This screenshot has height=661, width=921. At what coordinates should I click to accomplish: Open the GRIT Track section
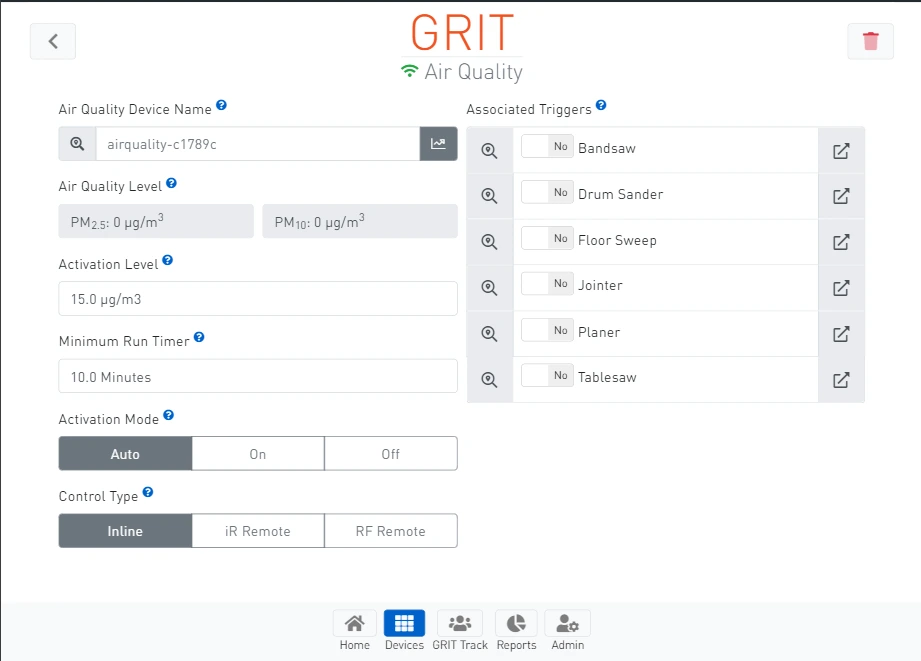point(460,631)
